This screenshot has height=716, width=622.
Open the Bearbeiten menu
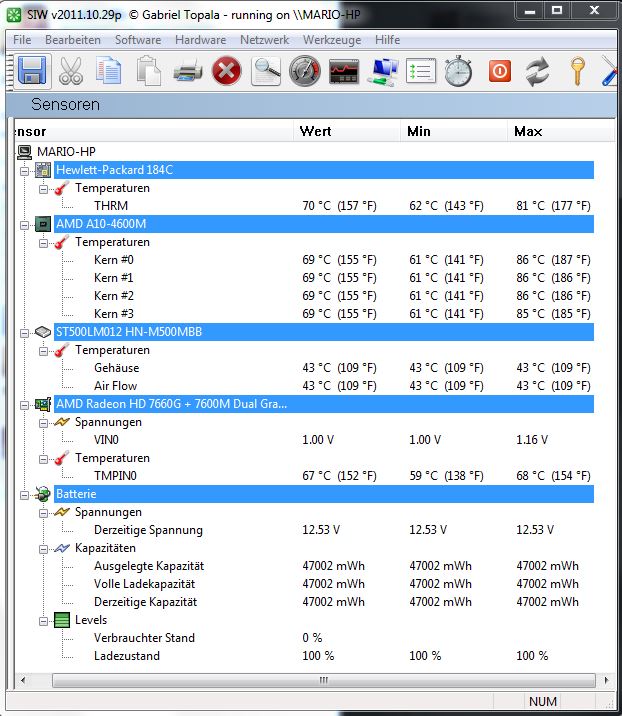(73, 40)
